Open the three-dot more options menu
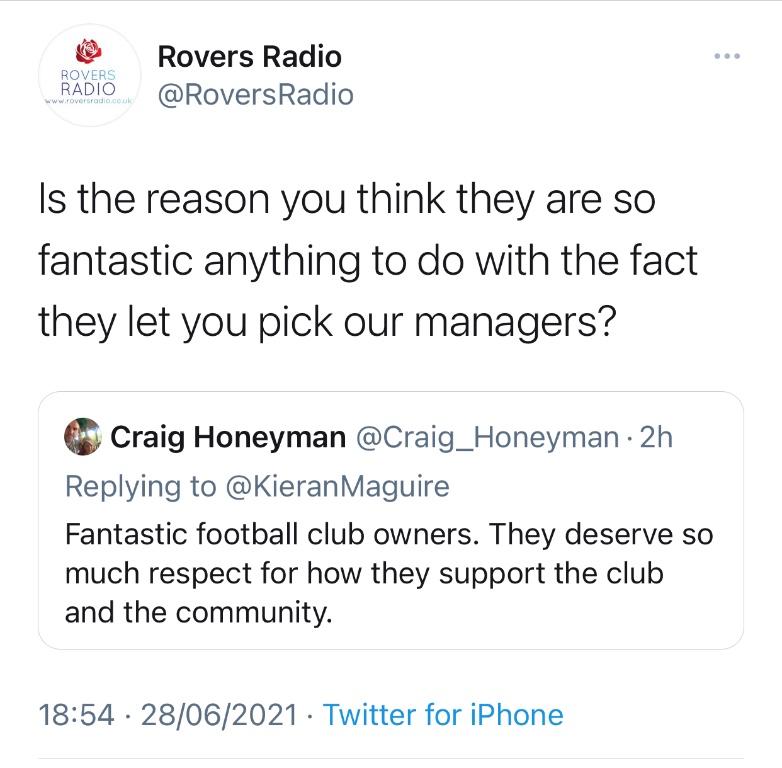This screenshot has width=782, height=768. [727, 56]
